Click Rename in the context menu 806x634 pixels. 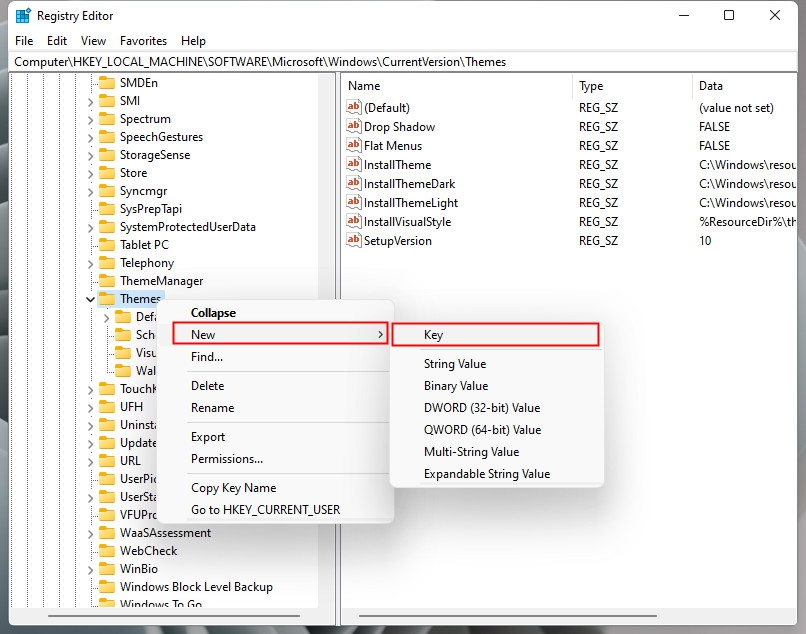(276, 408)
